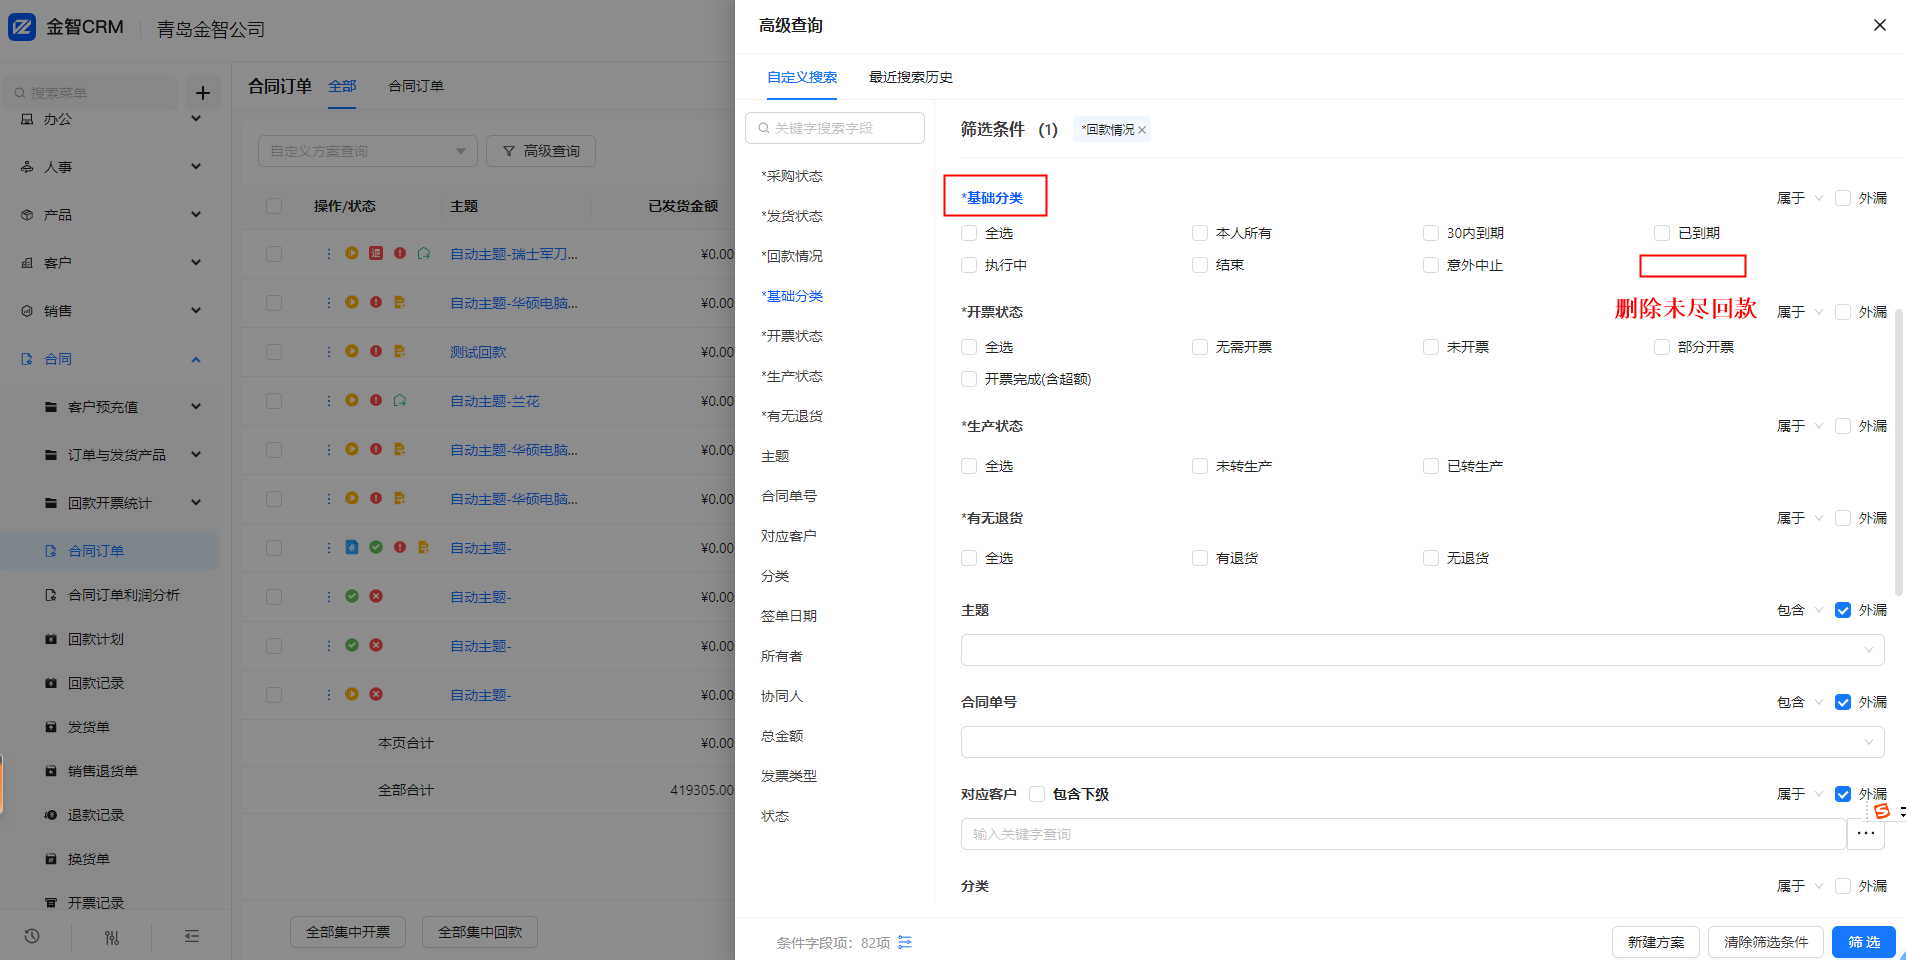Viewport: 1906px width, 960px height.
Task: Enable 包含下级 for 对应客户
Action: click(x=1037, y=794)
